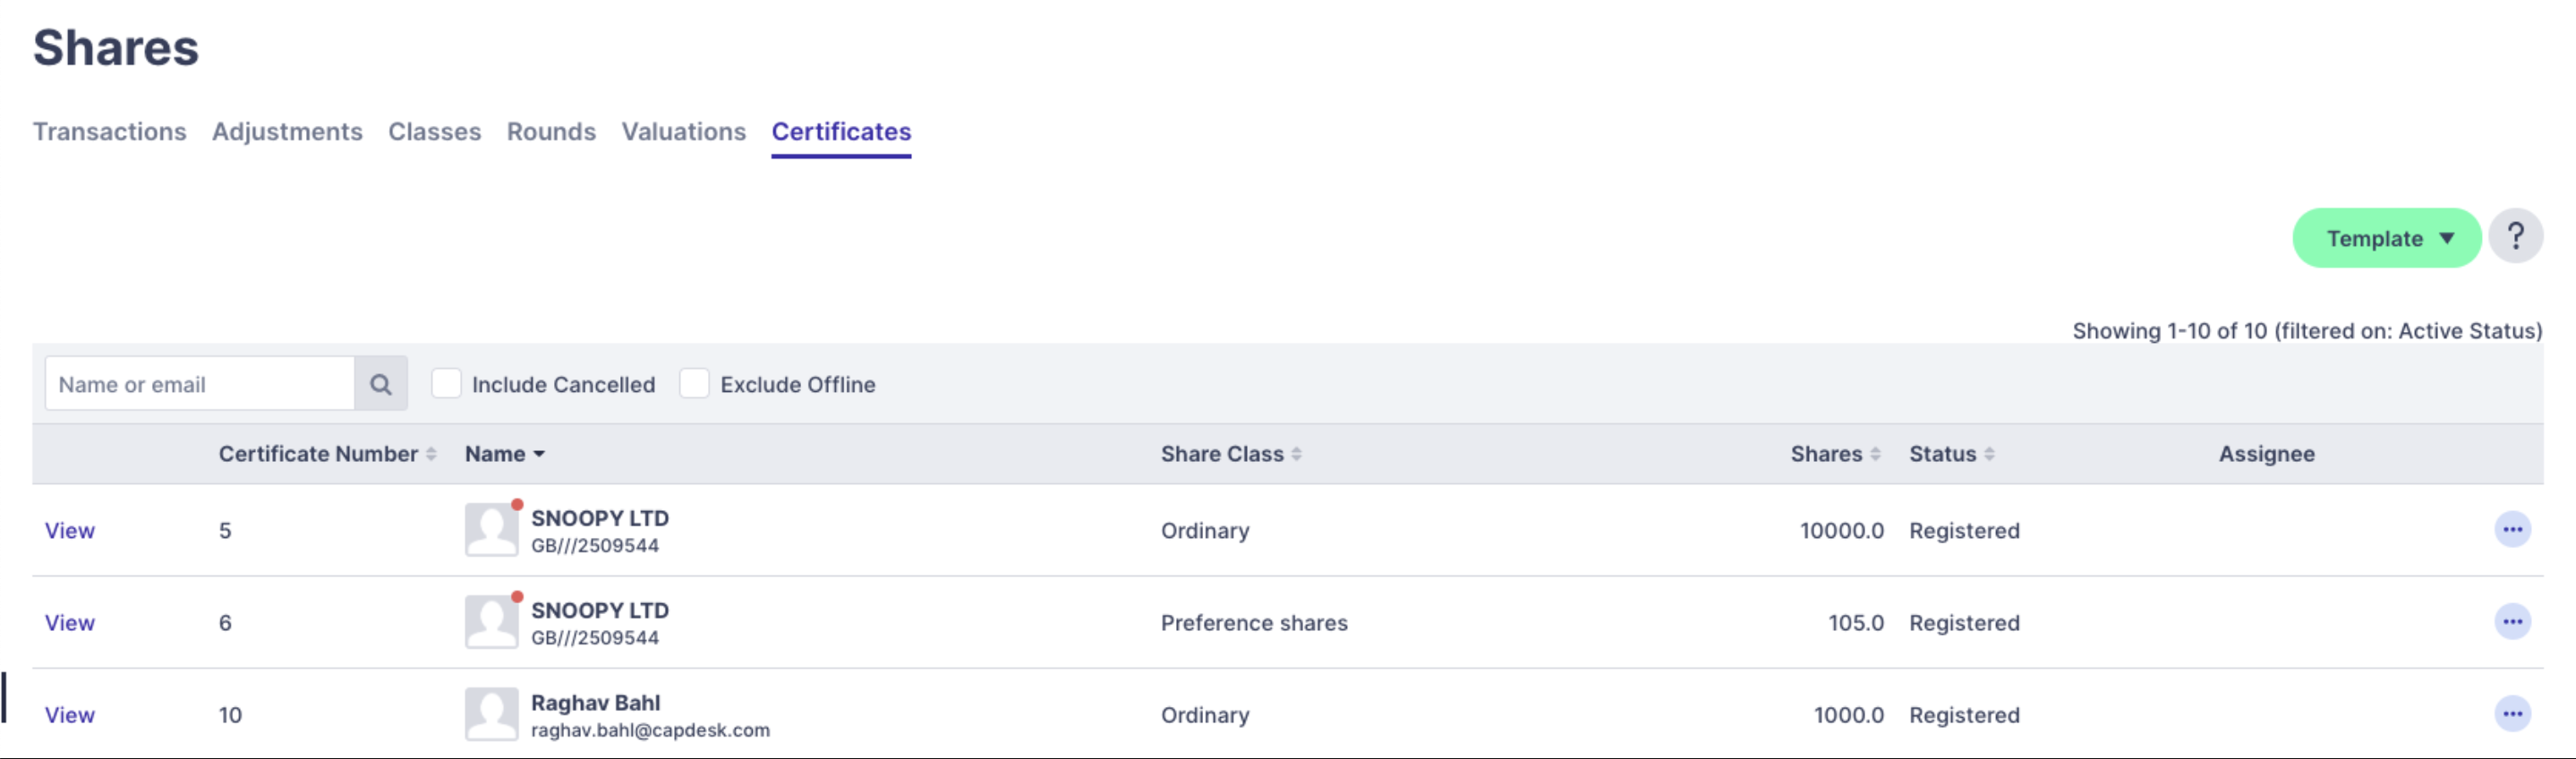Sort table by Share Class
2576x759 pixels.
tap(1231, 454)
